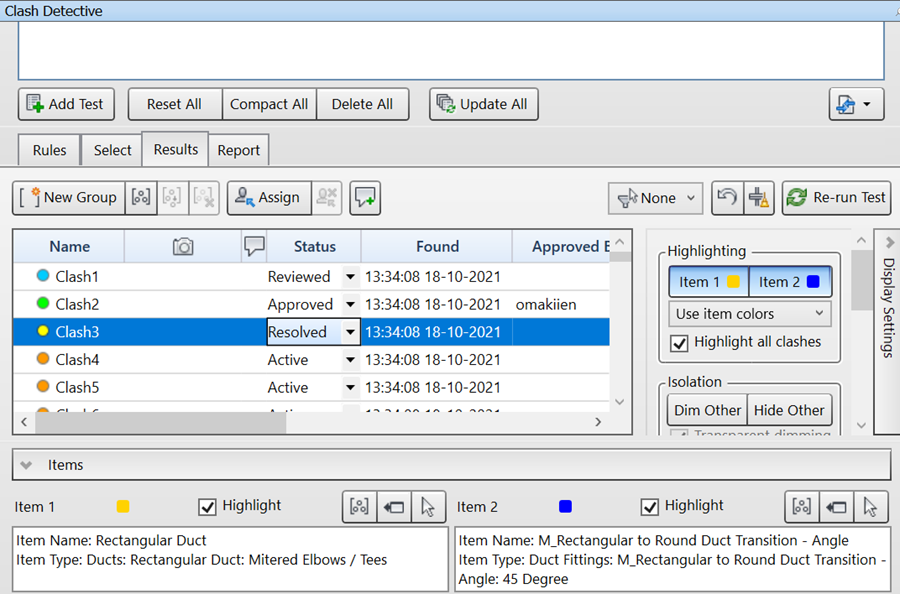Open the Use item colors dropdown
900x594 pixels.
point(750,314)
